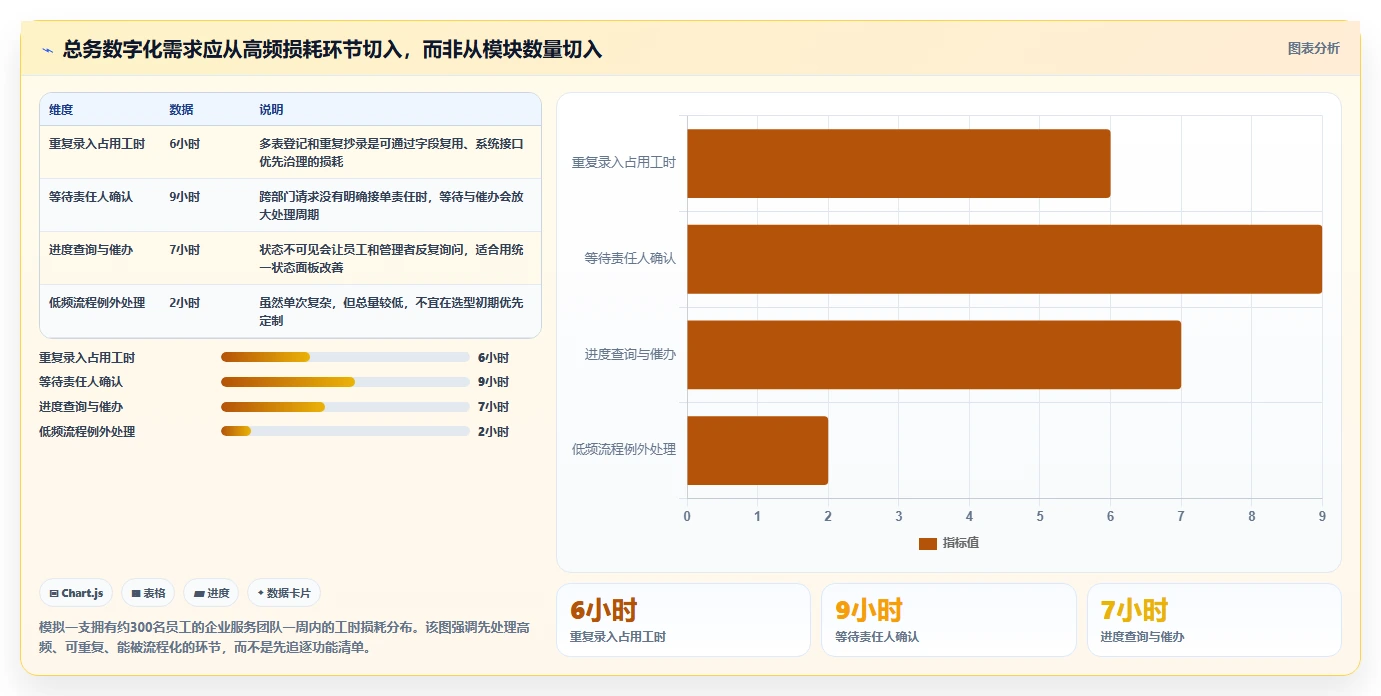The image size is (1381, 696).
Task: Click the 6小时 value in the table
Action: pos(184,144)
